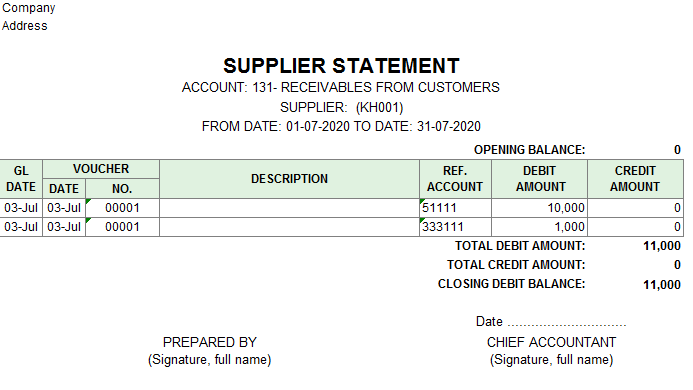Viewport: 693px width, 390px height.
Task: Click the TOTAL CREDIT AMOUNT value
Action: pyautogui.click(x=677, y=265)
